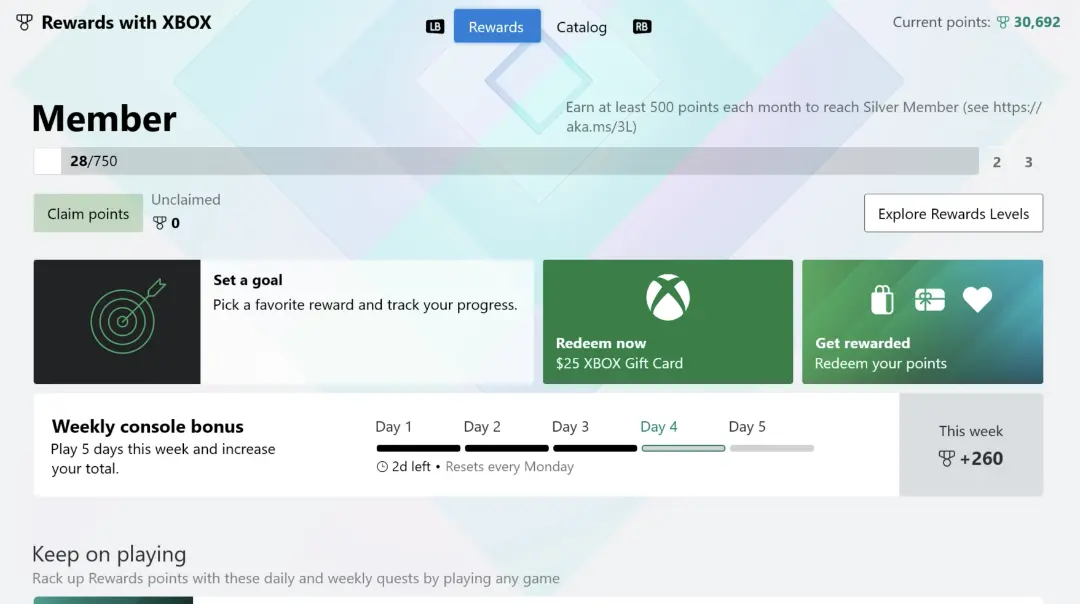Click the Day 4 progress segment

(683, 448)
